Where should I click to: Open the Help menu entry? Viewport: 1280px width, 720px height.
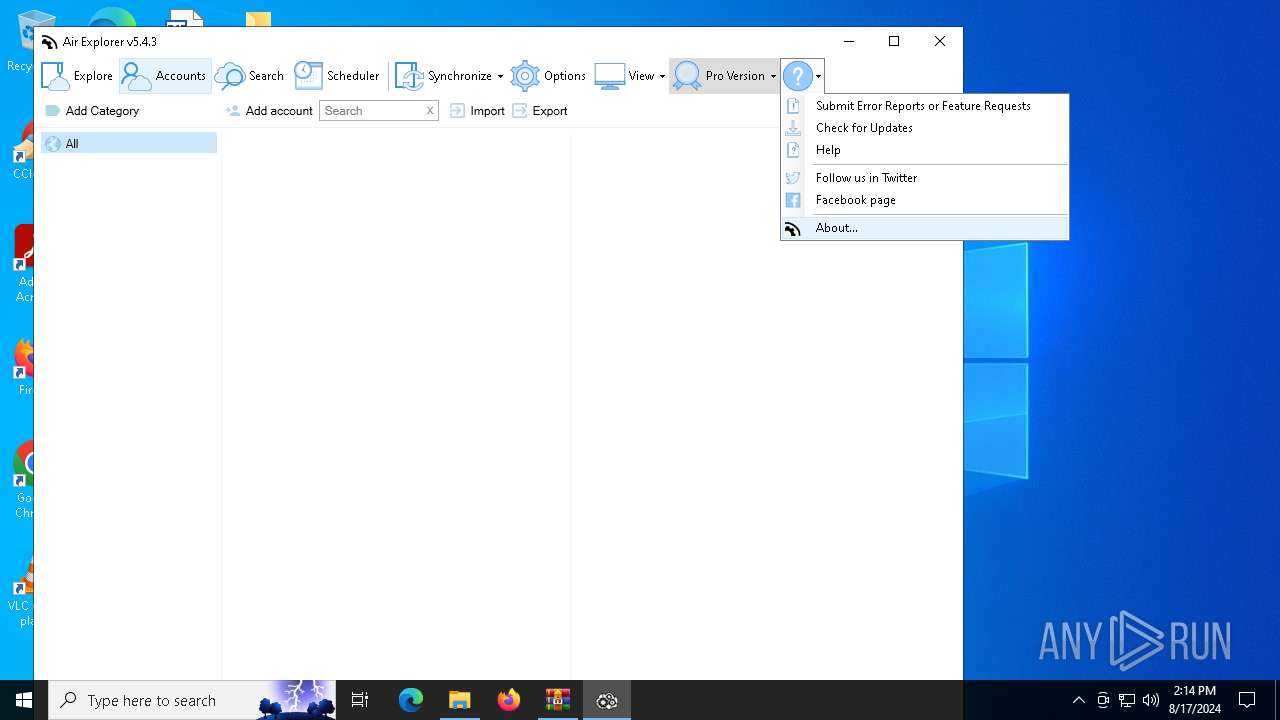coord(925,150)
